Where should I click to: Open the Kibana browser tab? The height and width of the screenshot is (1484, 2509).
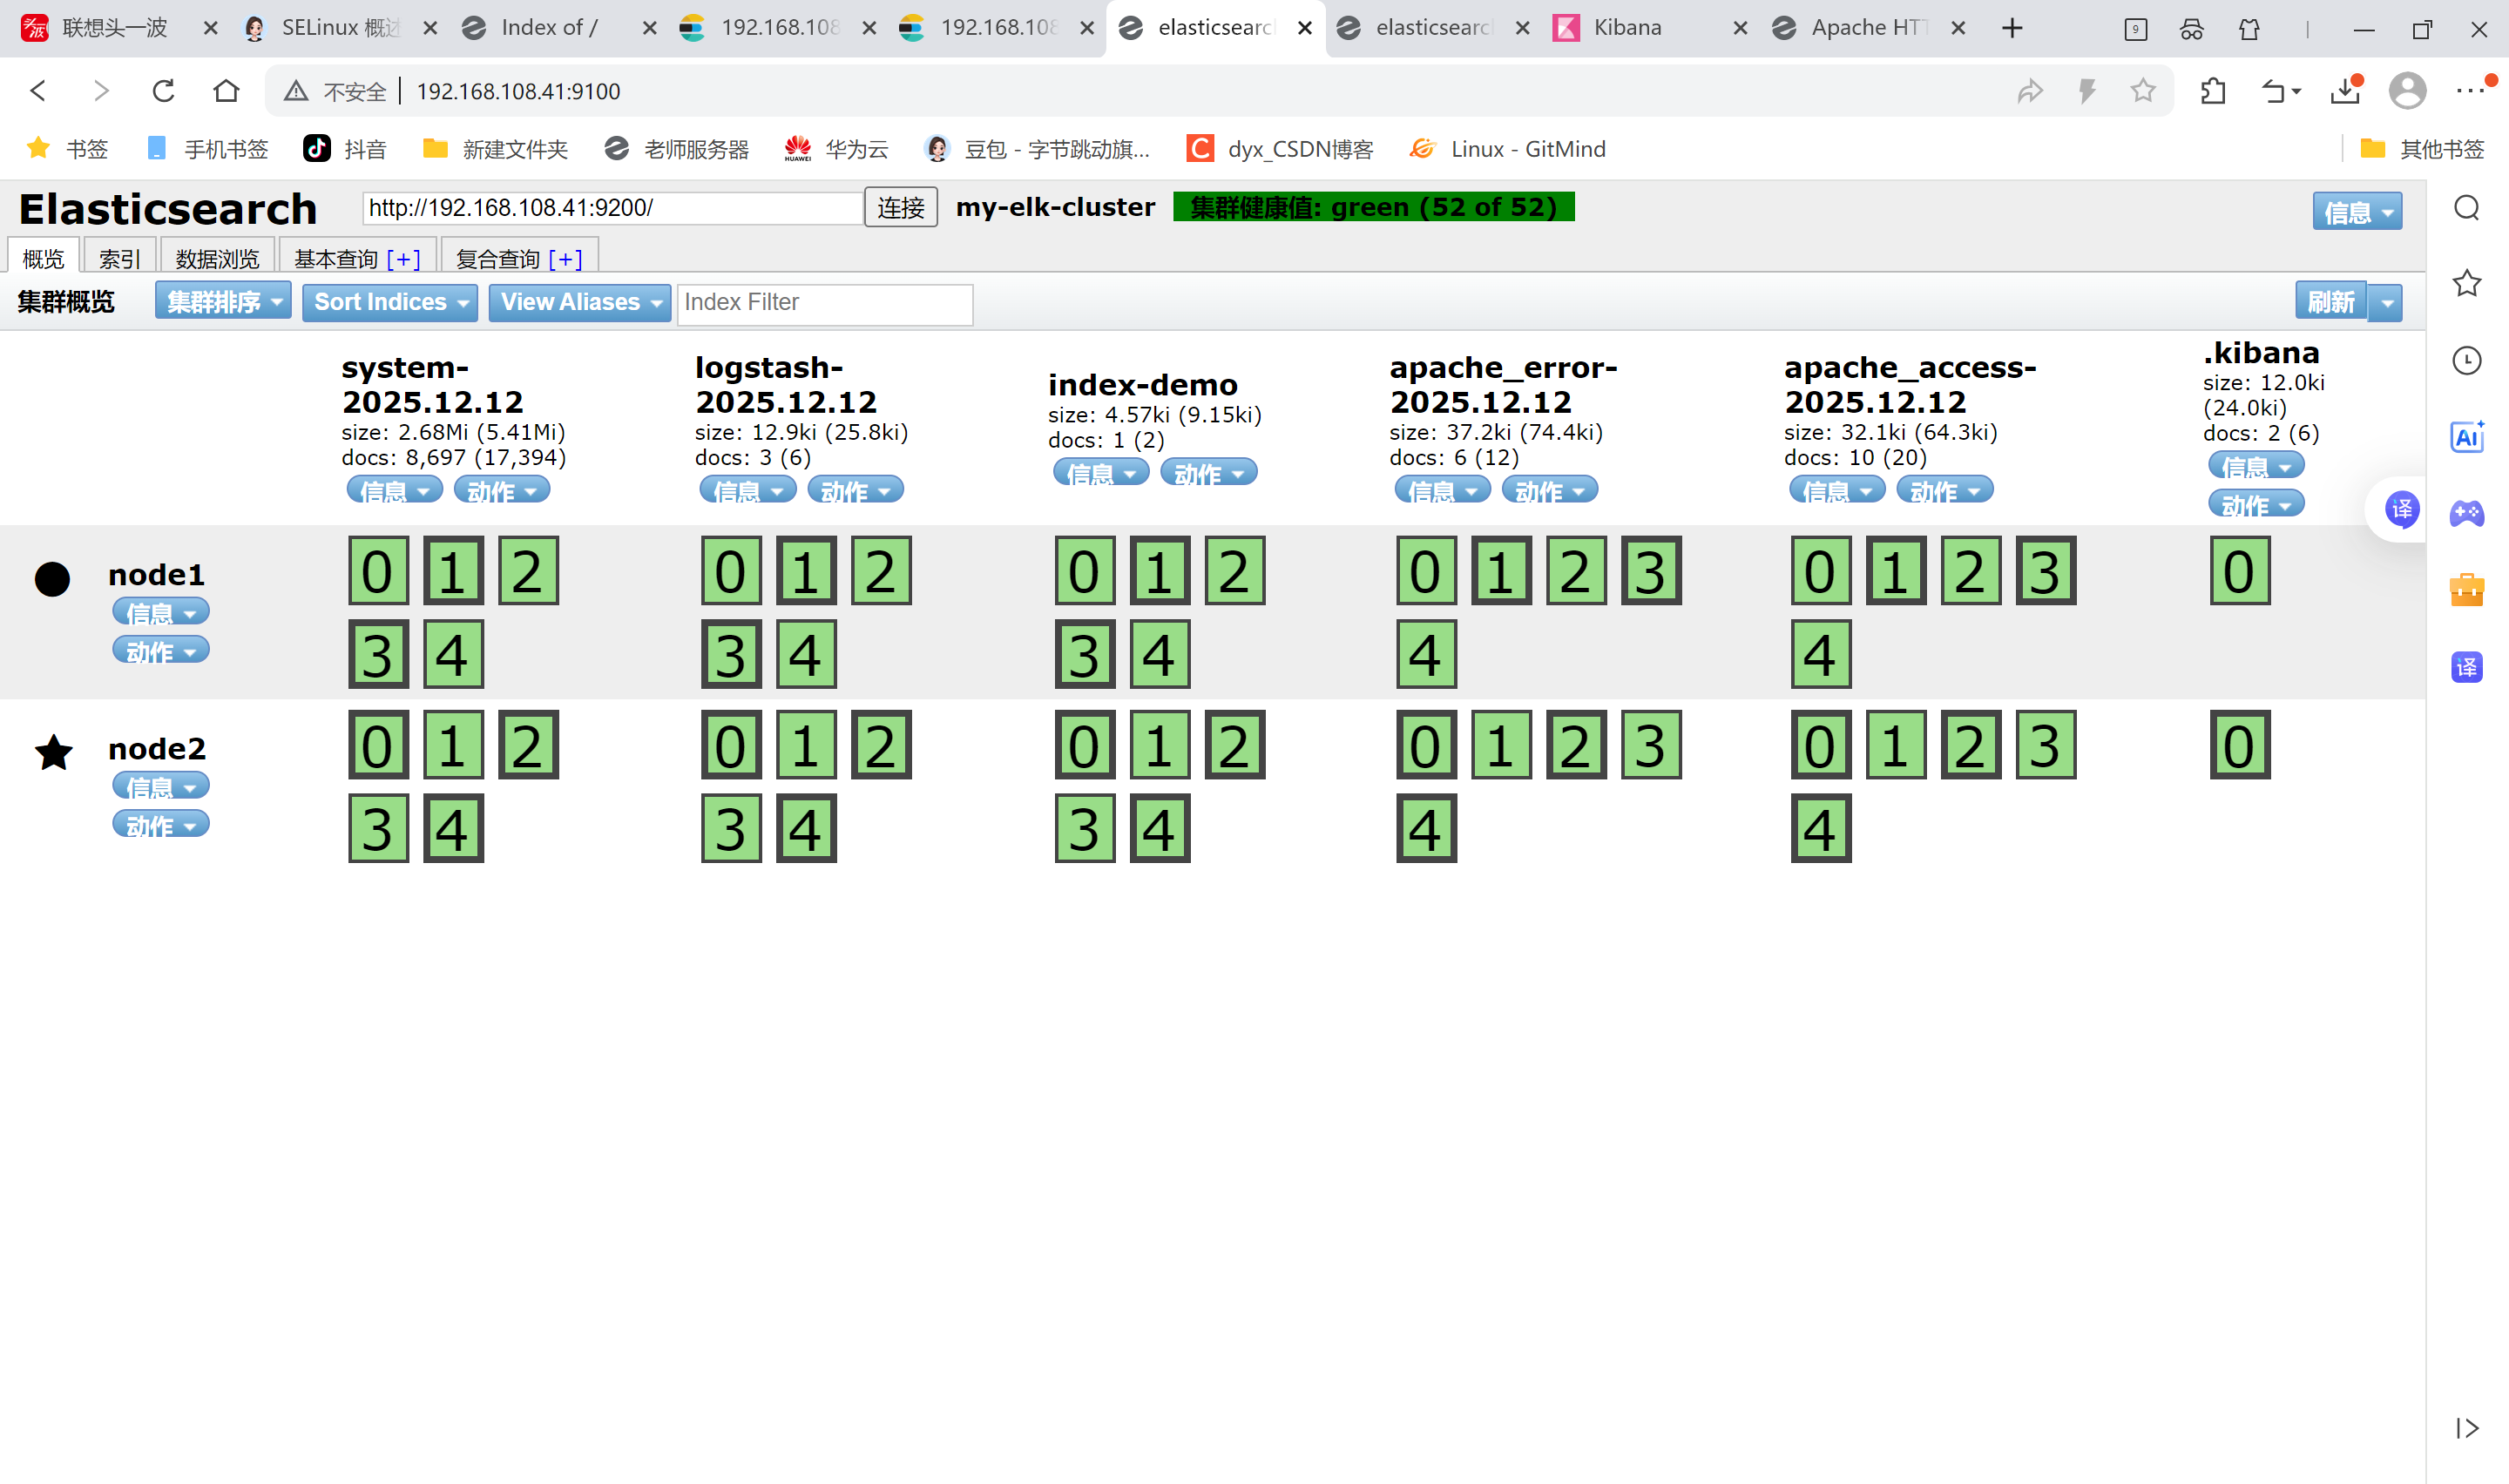tap(1627, 28)
